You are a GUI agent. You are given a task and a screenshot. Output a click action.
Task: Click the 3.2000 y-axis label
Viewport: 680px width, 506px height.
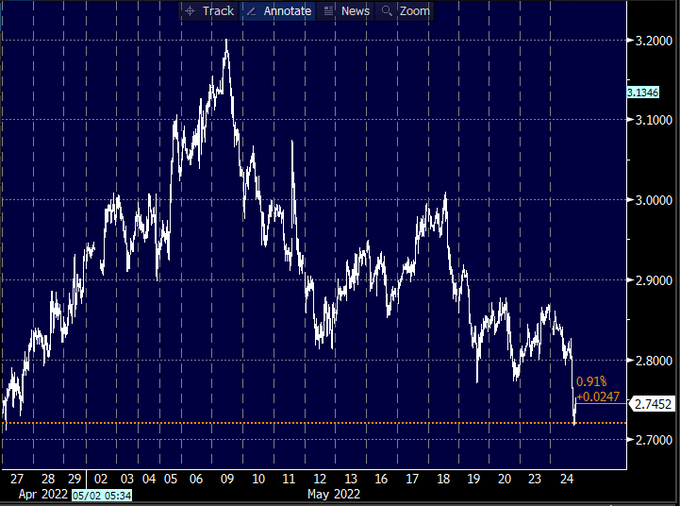click(654, 41)
